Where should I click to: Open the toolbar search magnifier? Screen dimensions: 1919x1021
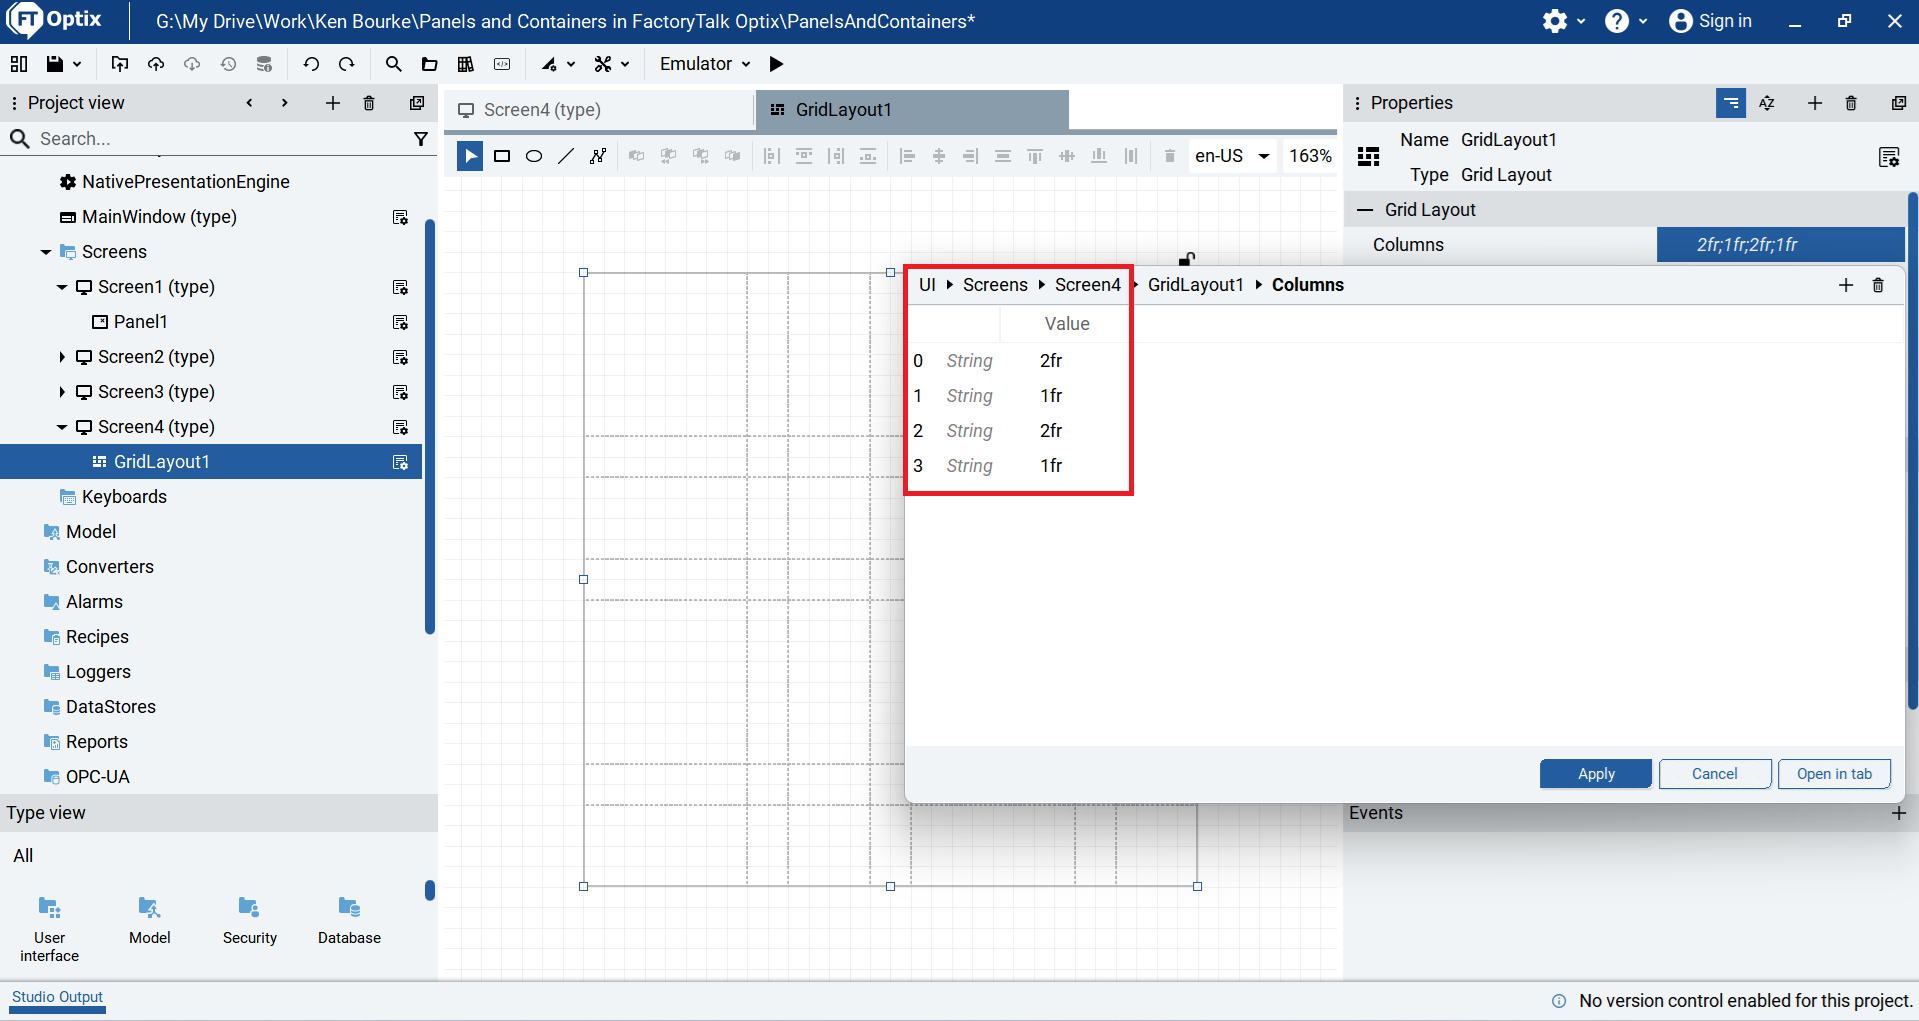click(x=393, y=64)
